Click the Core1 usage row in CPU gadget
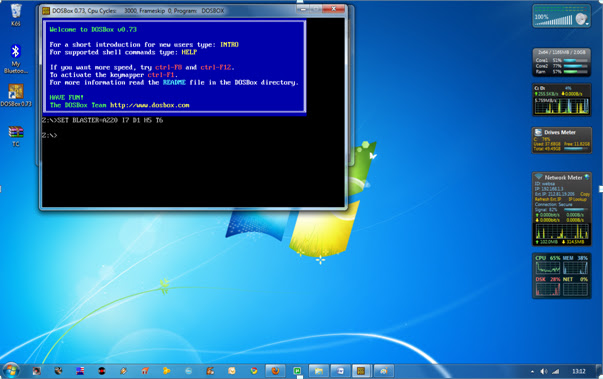This screenshot has width=603, height=379. point(561,60)
